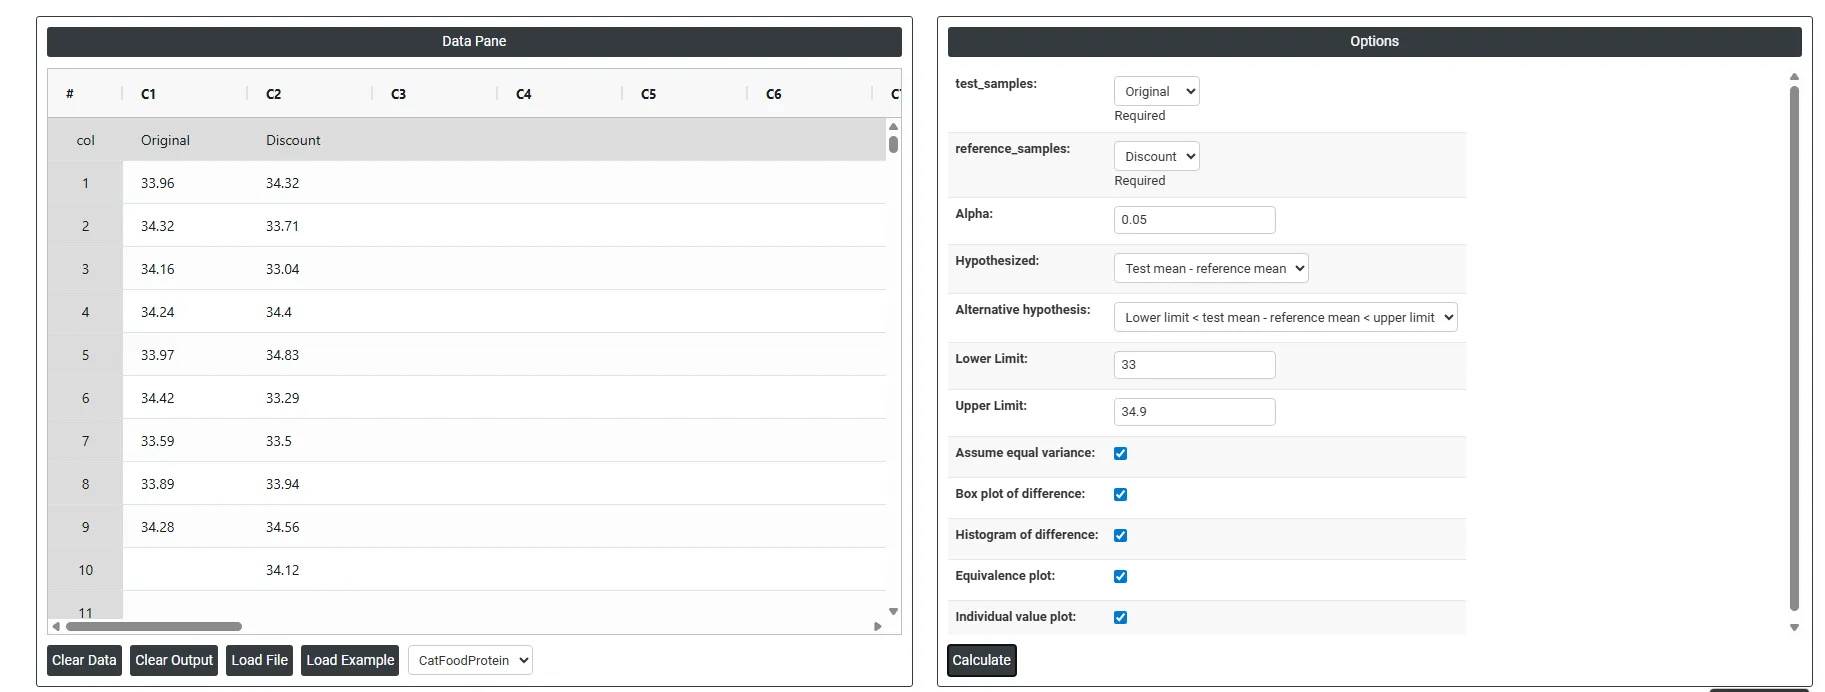The width and height of the screenshot is (1825, 692).
Task: Toggle Box plot of difference checkbox
Action: click(x=1120, y=494)
